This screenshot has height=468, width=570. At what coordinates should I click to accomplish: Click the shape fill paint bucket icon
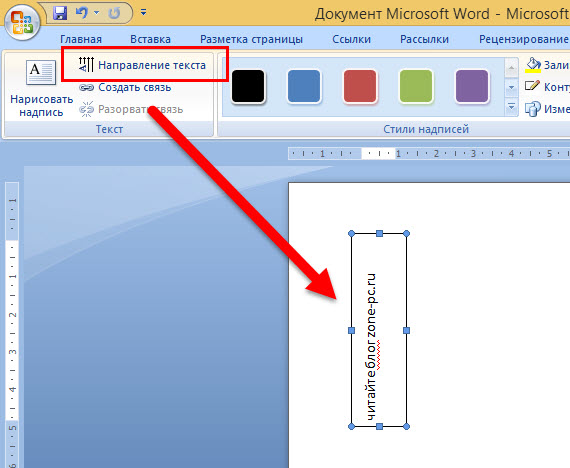[533, 65]
